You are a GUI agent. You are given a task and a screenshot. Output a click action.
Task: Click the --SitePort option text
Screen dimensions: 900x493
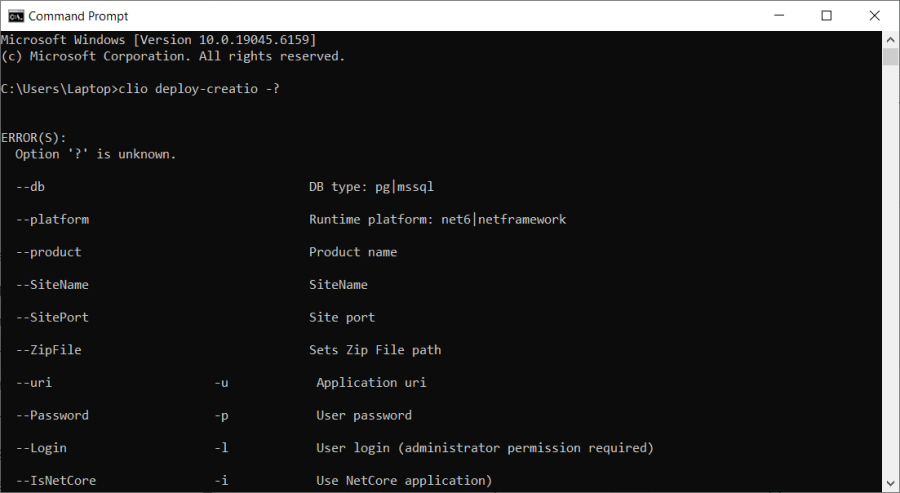pos(53,317)
